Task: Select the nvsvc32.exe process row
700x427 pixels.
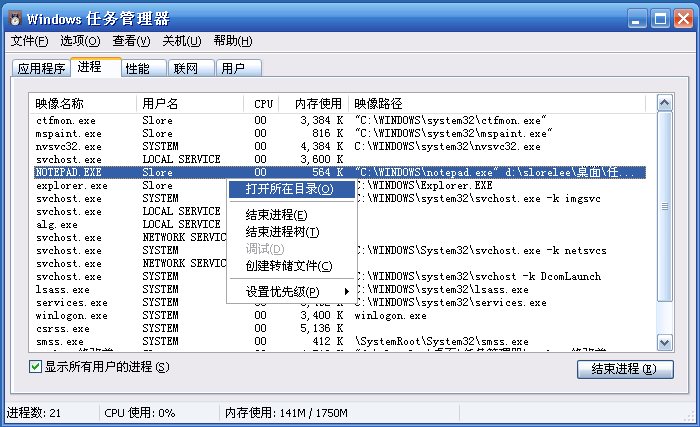Action: [x=340, y=147]
